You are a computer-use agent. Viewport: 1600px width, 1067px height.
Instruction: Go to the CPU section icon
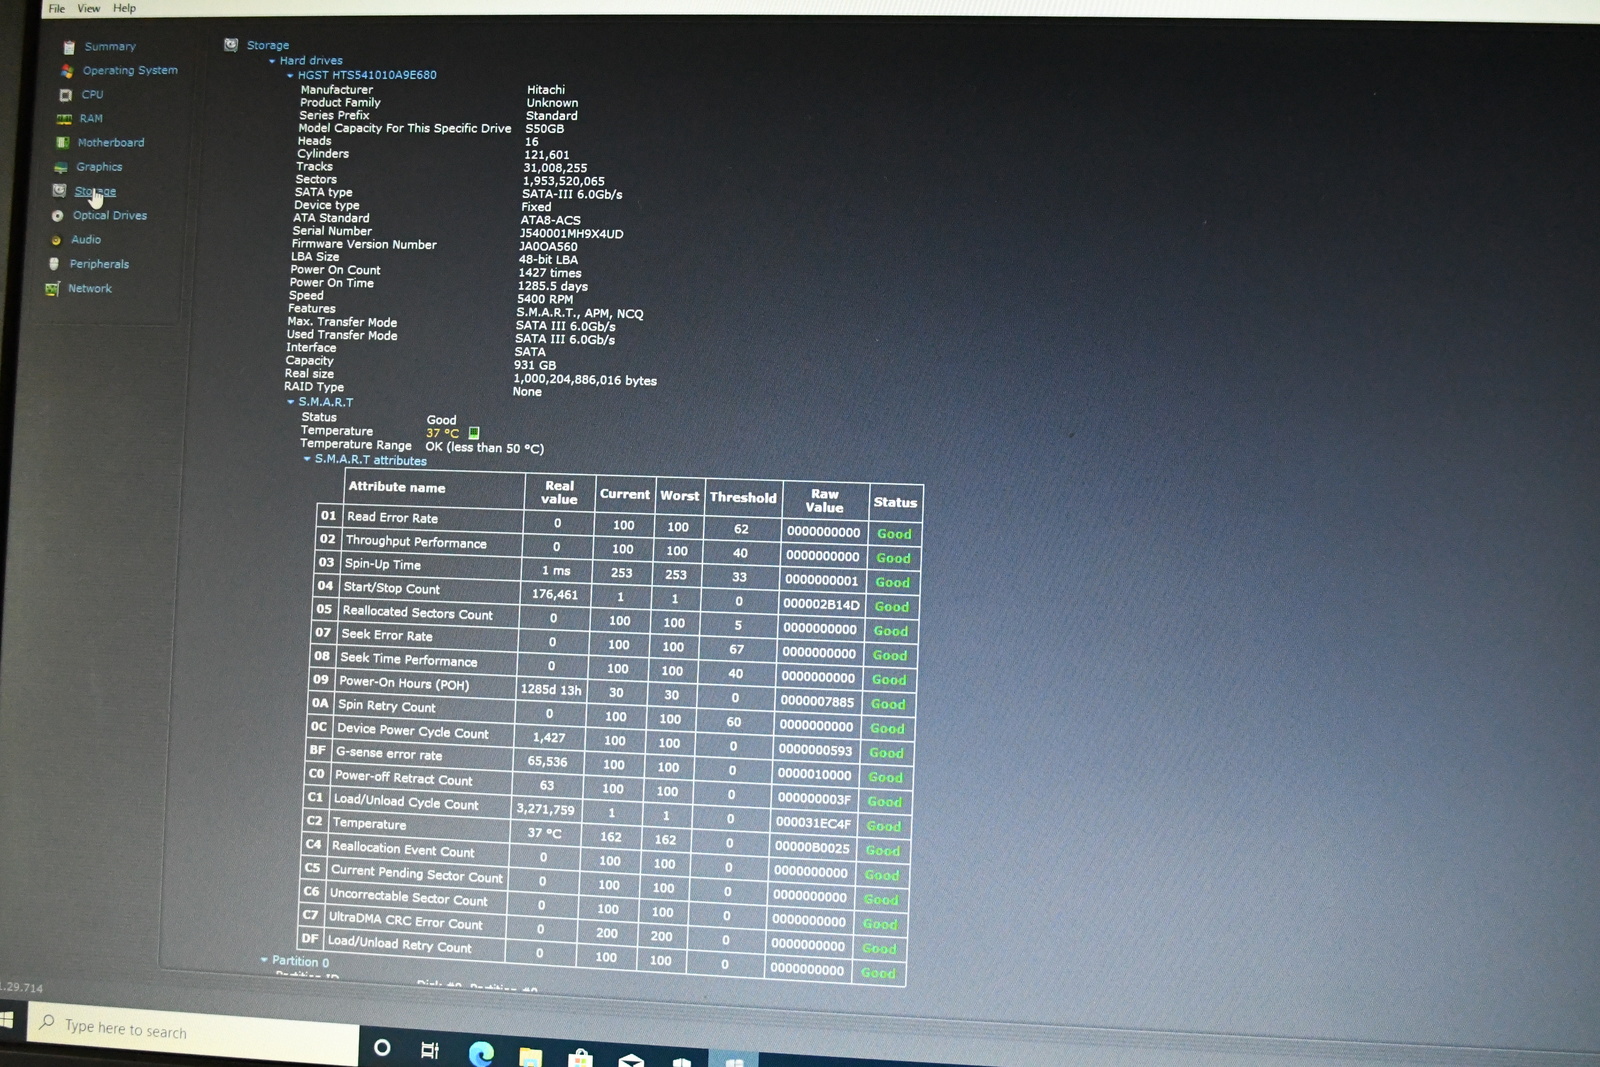click(x=66, y=95)
